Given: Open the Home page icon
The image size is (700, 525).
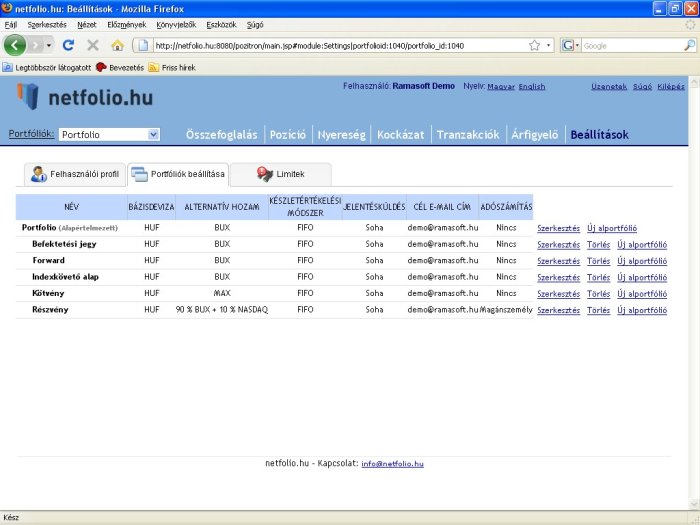Looking at the screenshot, I should 117,45.
